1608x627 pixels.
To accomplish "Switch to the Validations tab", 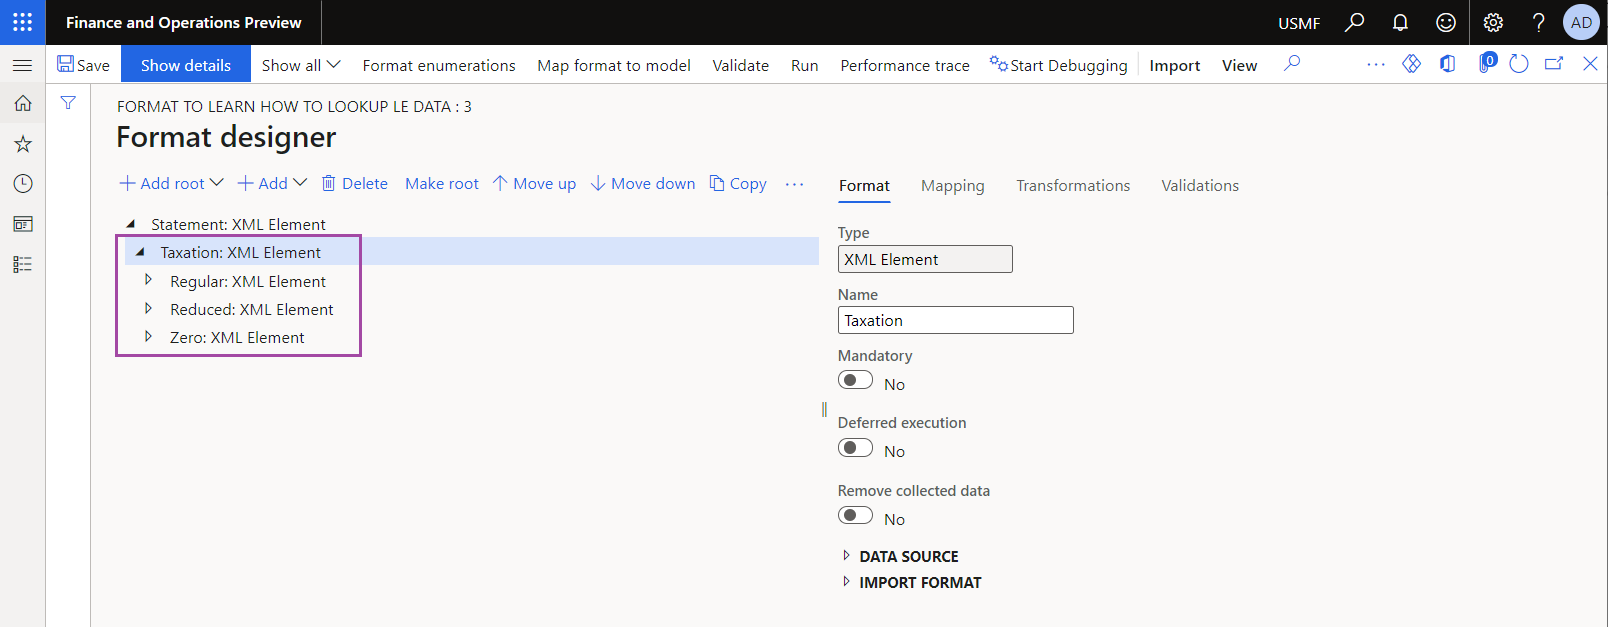I will 1200,186.
